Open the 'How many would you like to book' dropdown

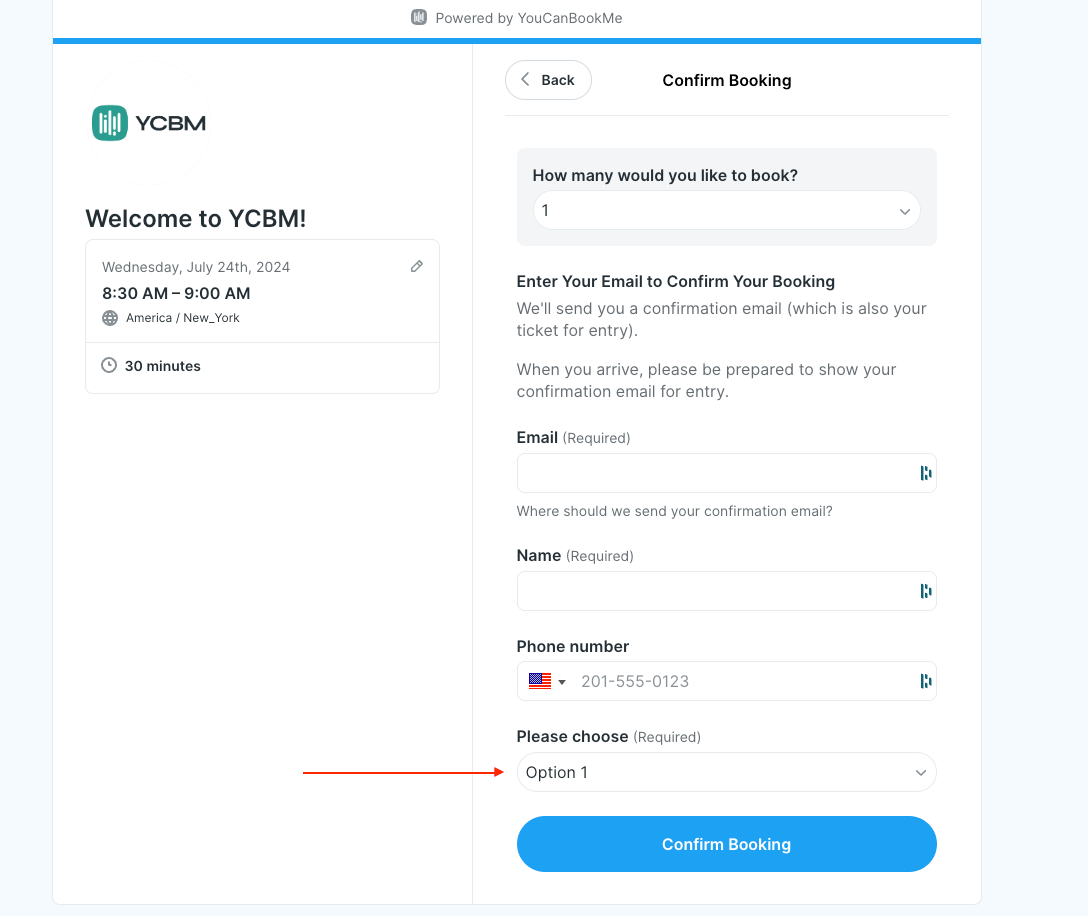coord(726,210)
